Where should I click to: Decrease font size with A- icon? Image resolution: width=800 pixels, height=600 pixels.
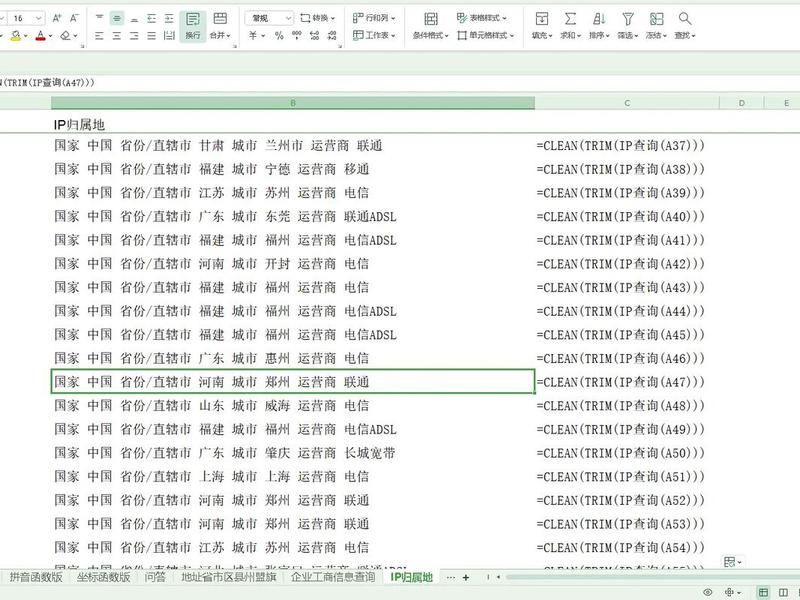click(x=74, y=18)
